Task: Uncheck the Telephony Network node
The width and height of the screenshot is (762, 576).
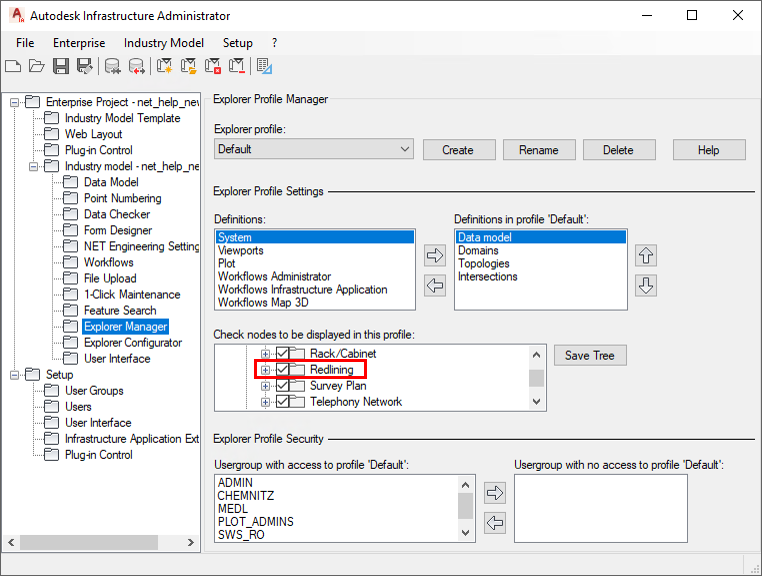Action: (282, 401)
